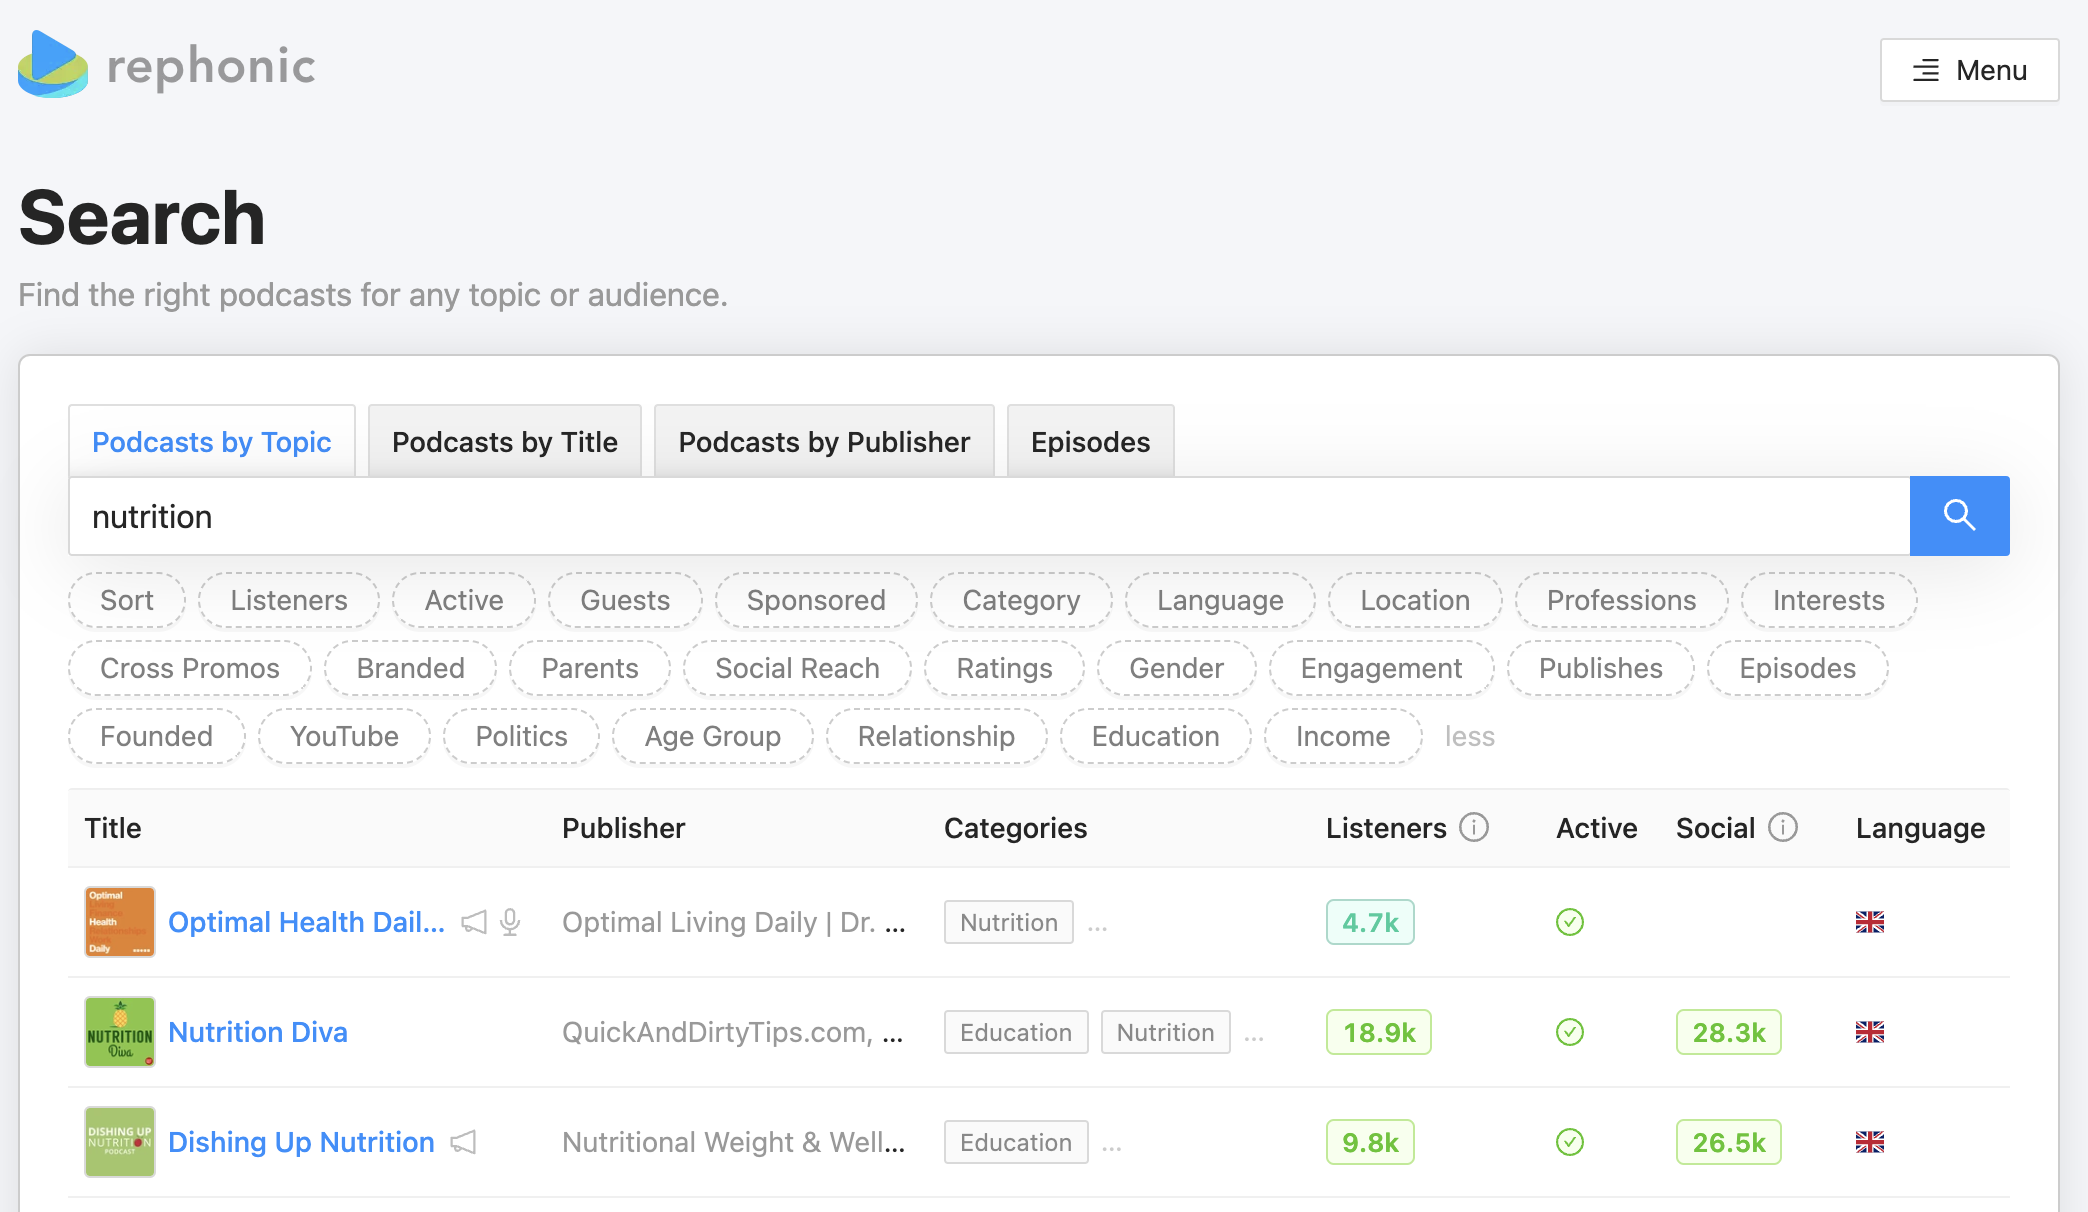Image resolution: width=2088 pixels, height=1212 pixels.
Task: Open the Relationship filter
Action: pos(936,736)
